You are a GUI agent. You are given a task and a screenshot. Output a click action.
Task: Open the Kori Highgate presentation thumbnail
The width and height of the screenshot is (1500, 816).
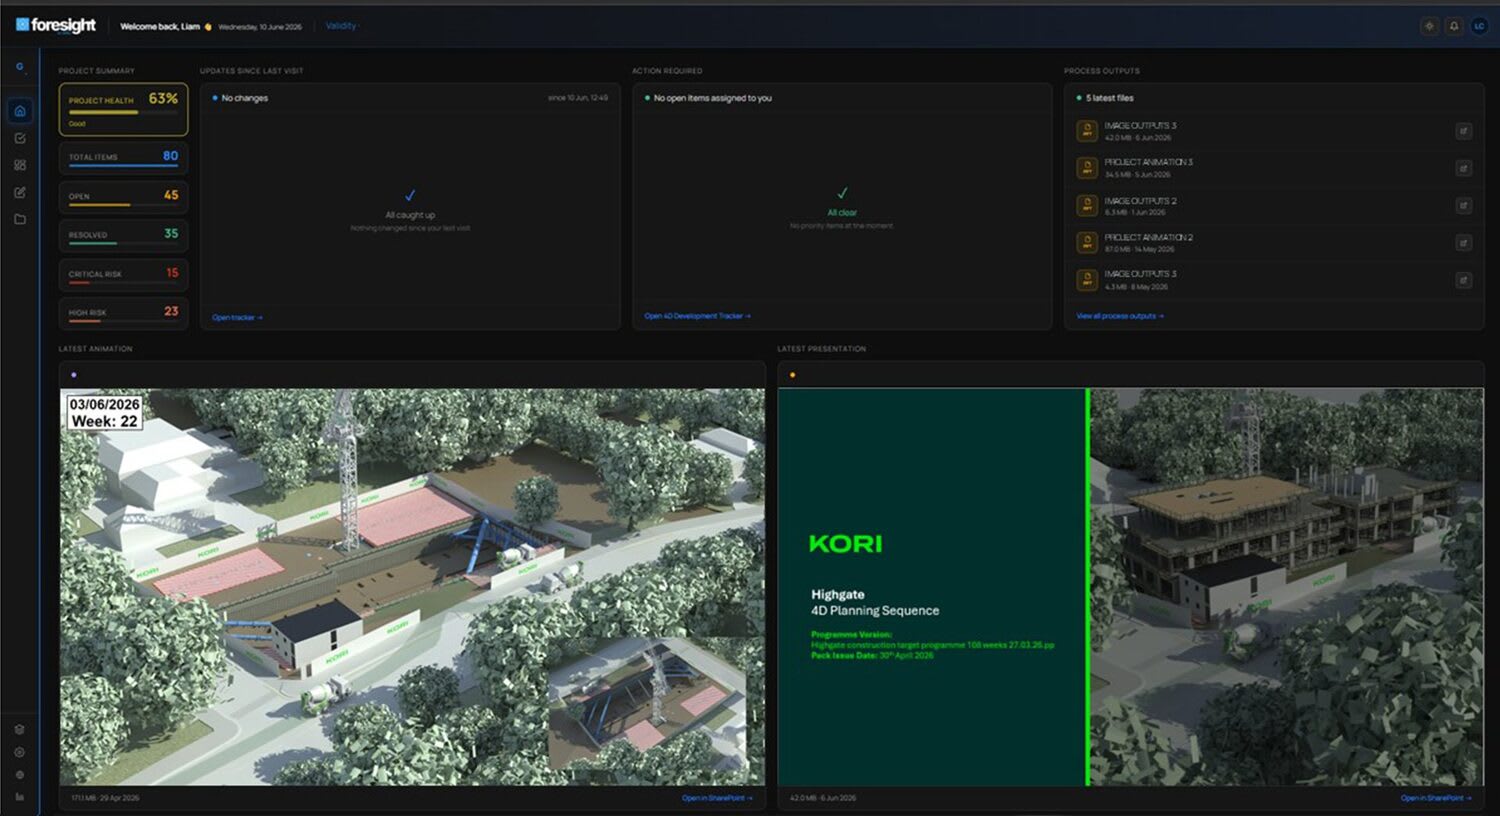(x=1131, y=587)
